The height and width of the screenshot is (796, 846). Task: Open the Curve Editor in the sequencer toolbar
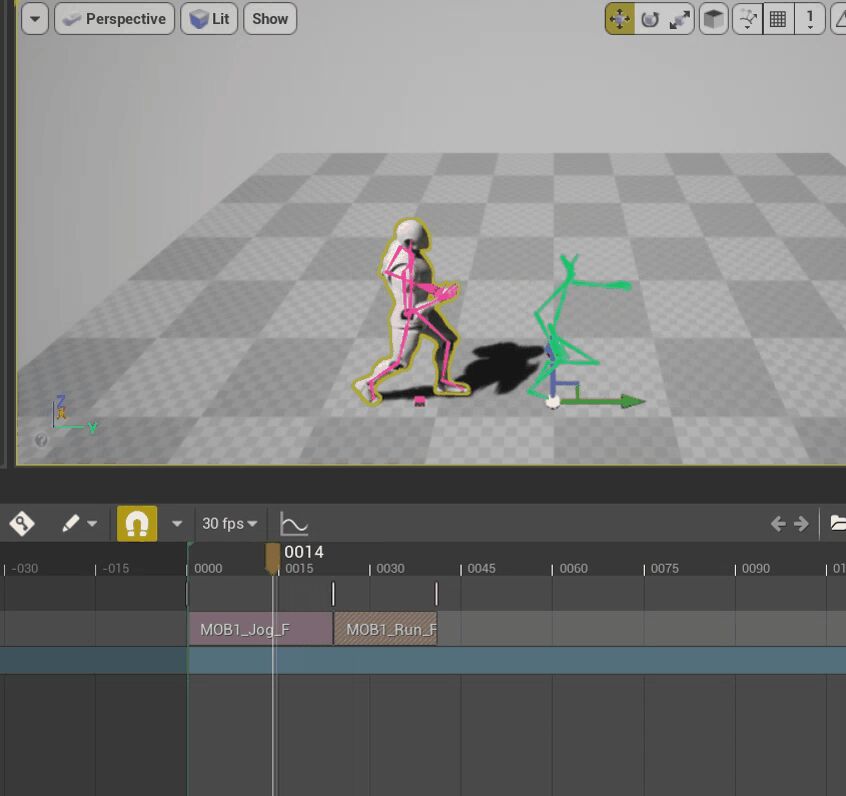(x=293, y=523)
